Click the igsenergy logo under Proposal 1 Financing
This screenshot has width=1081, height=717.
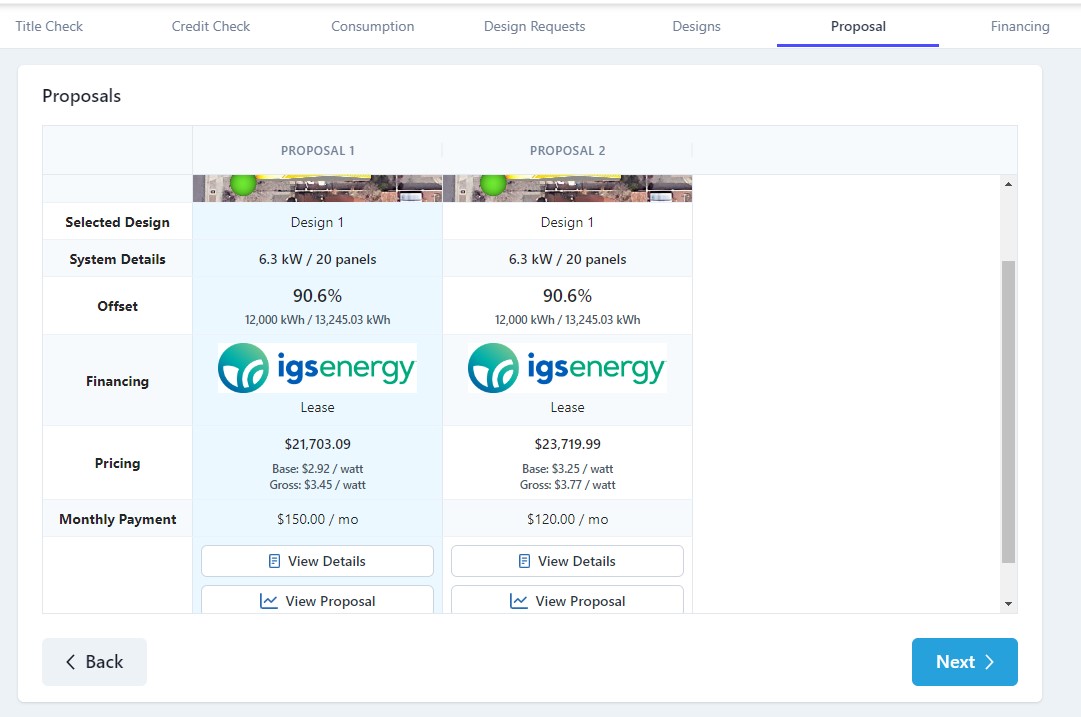coord(317,367)
